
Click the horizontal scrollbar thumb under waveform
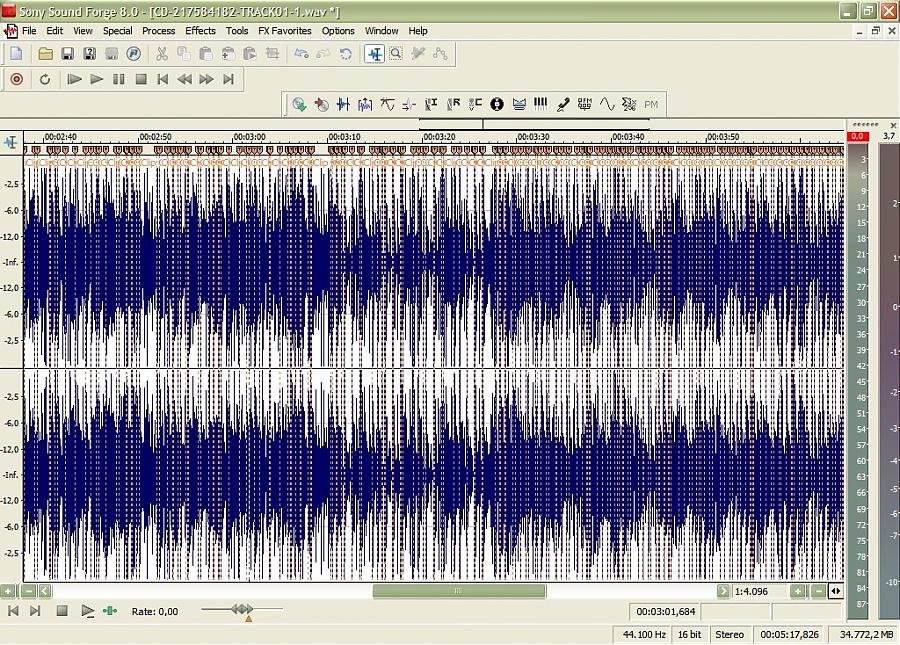(459, 591)
